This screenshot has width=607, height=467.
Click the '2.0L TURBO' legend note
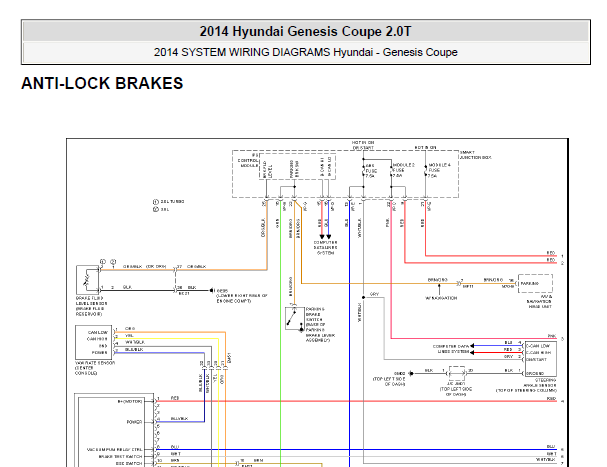click(x=169, y=202)
